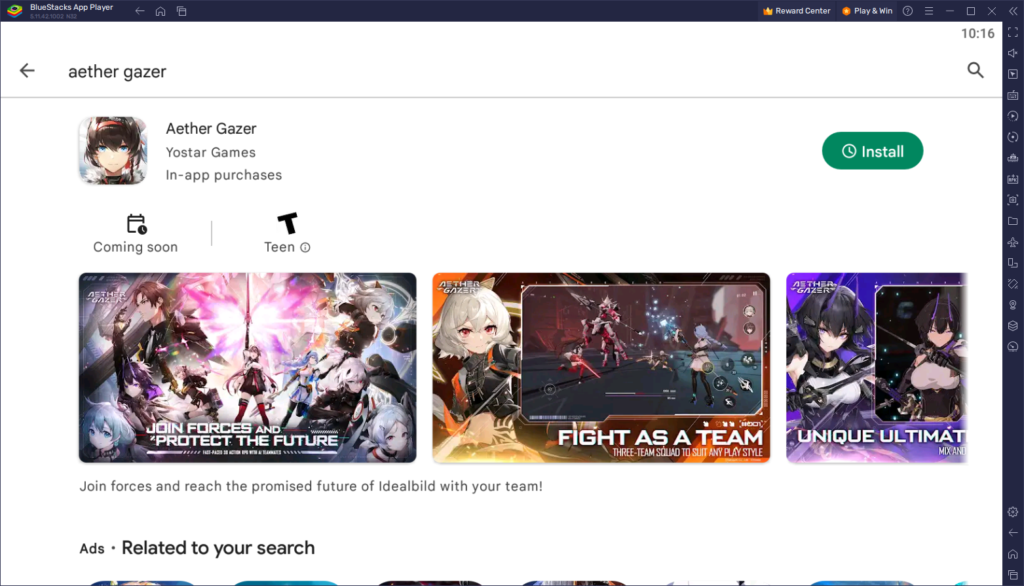The width and height of the screenshot is (1024, 586).
Task: Open the Yostar Games developer page
Action: pos(210,152)
